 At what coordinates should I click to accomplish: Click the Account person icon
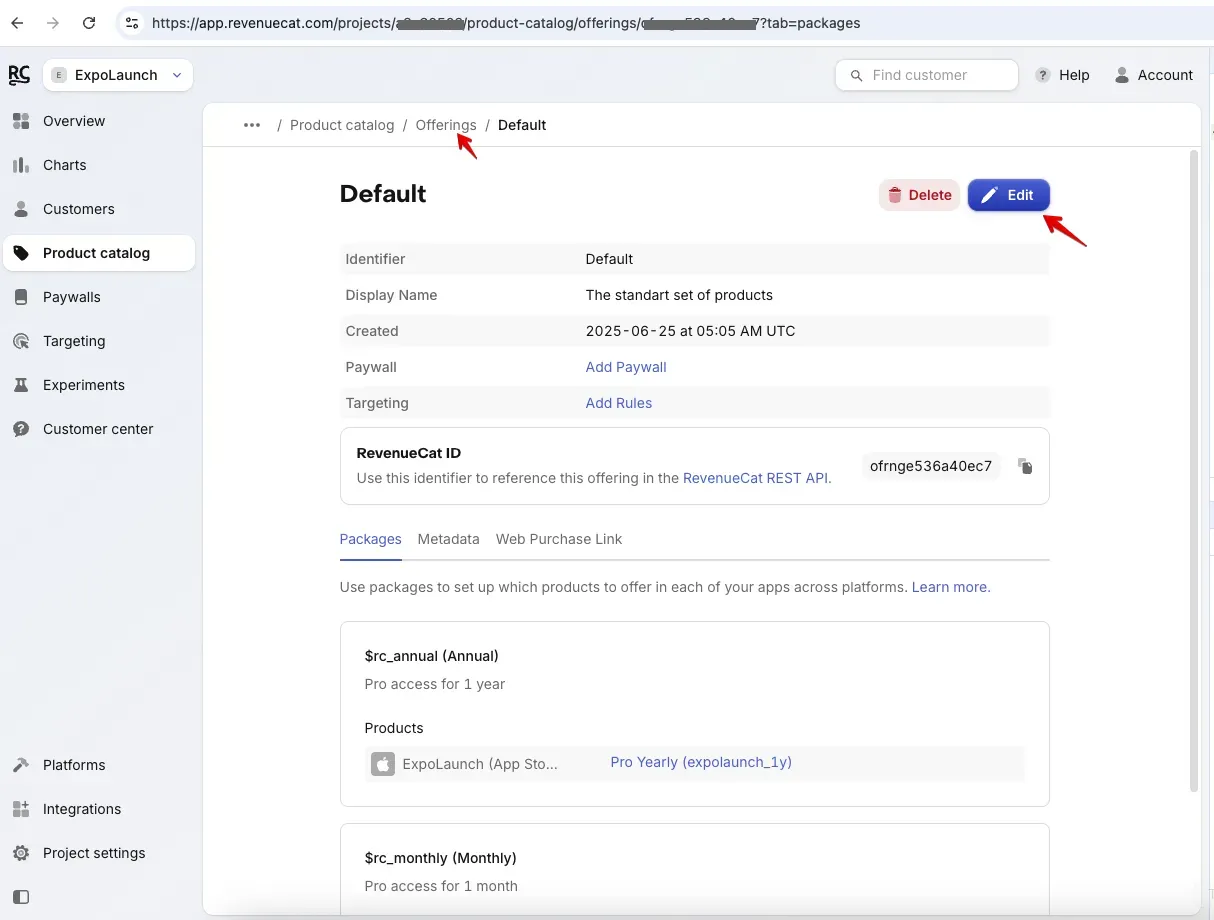click(x=1122, y=75)
